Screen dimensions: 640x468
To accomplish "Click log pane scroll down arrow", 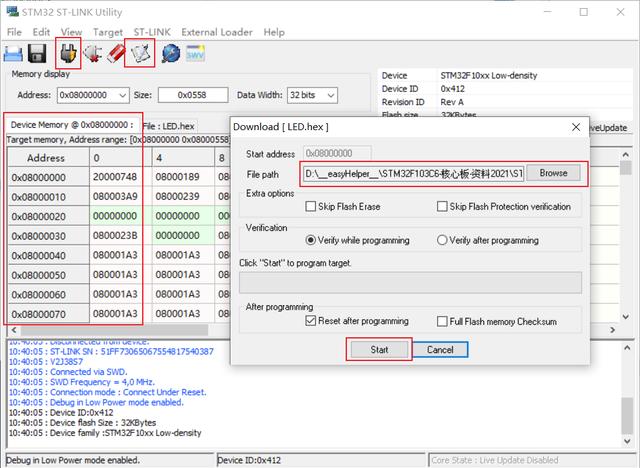I will tap(627, 441).
